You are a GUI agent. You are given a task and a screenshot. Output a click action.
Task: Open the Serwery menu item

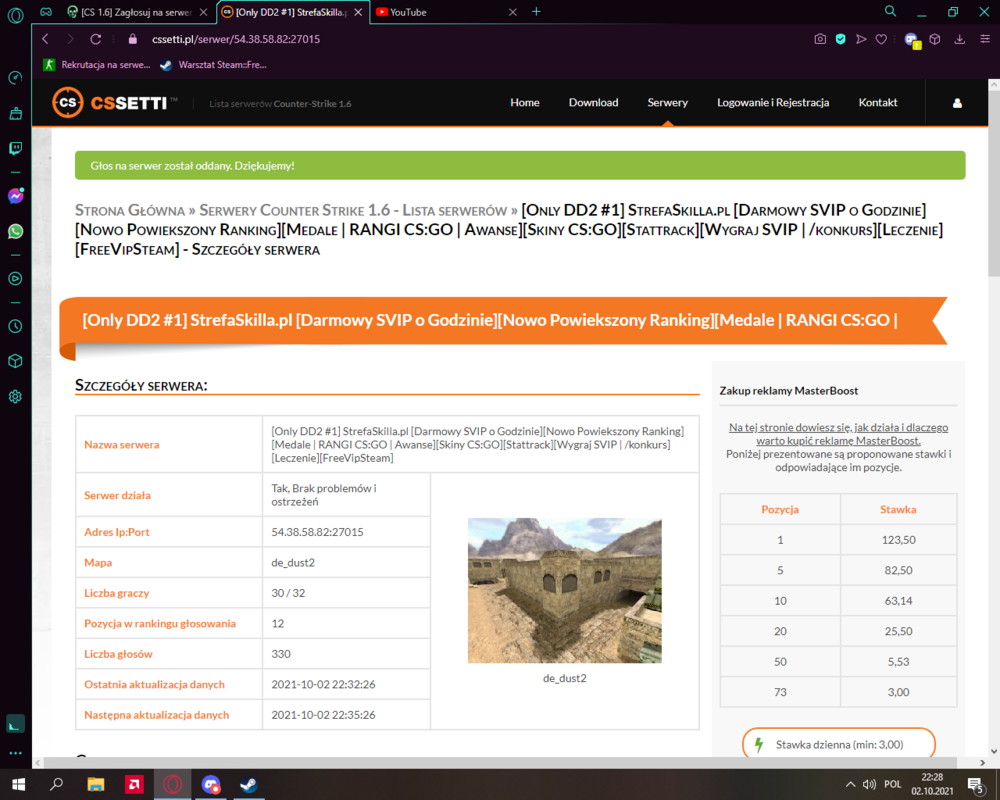(x=668, y=103)
